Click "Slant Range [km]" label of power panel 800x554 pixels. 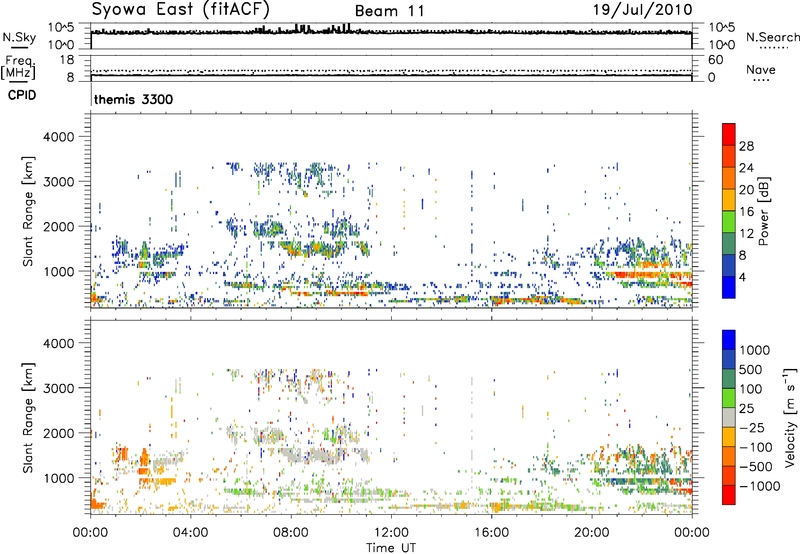(x=28, y=211)
